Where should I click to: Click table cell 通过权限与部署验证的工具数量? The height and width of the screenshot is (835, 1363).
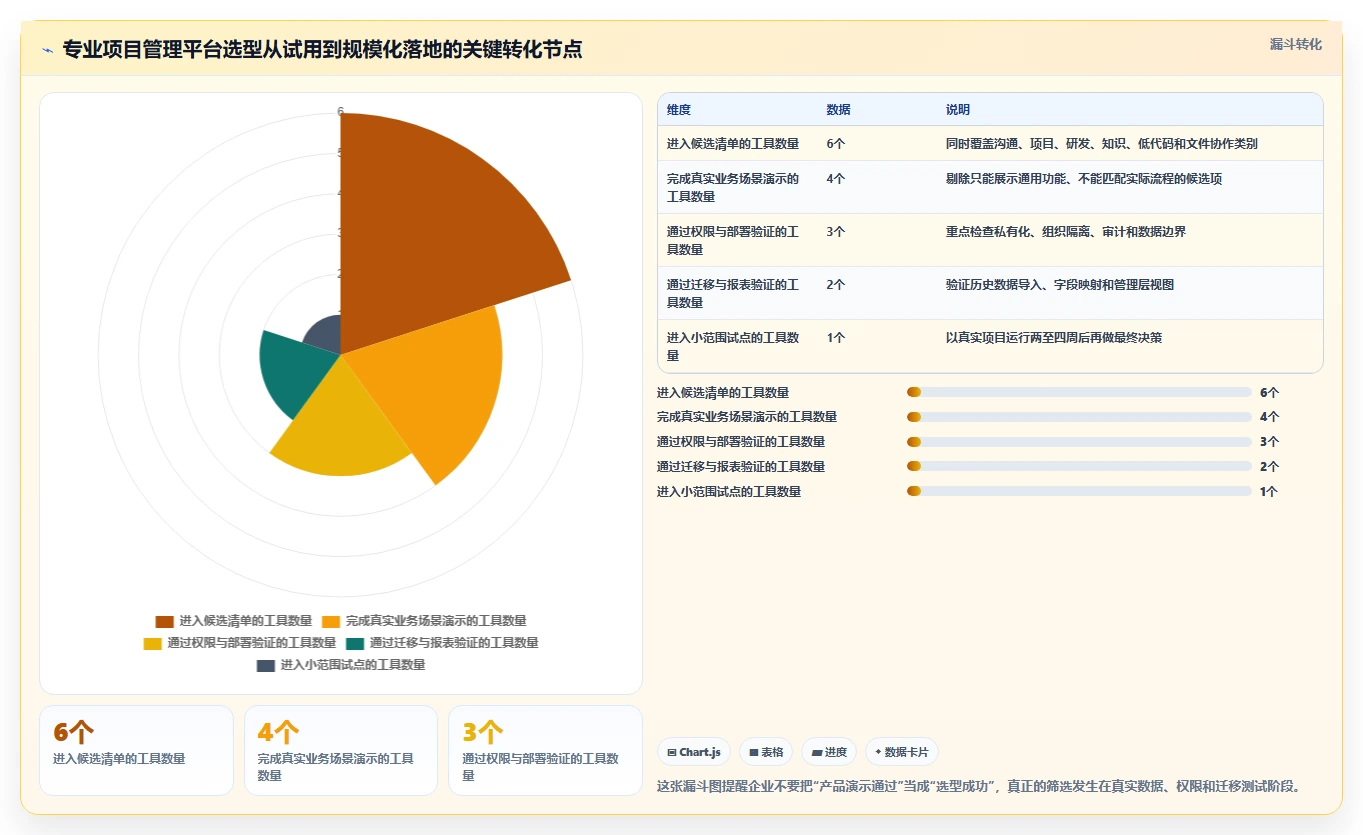[733, 241]
